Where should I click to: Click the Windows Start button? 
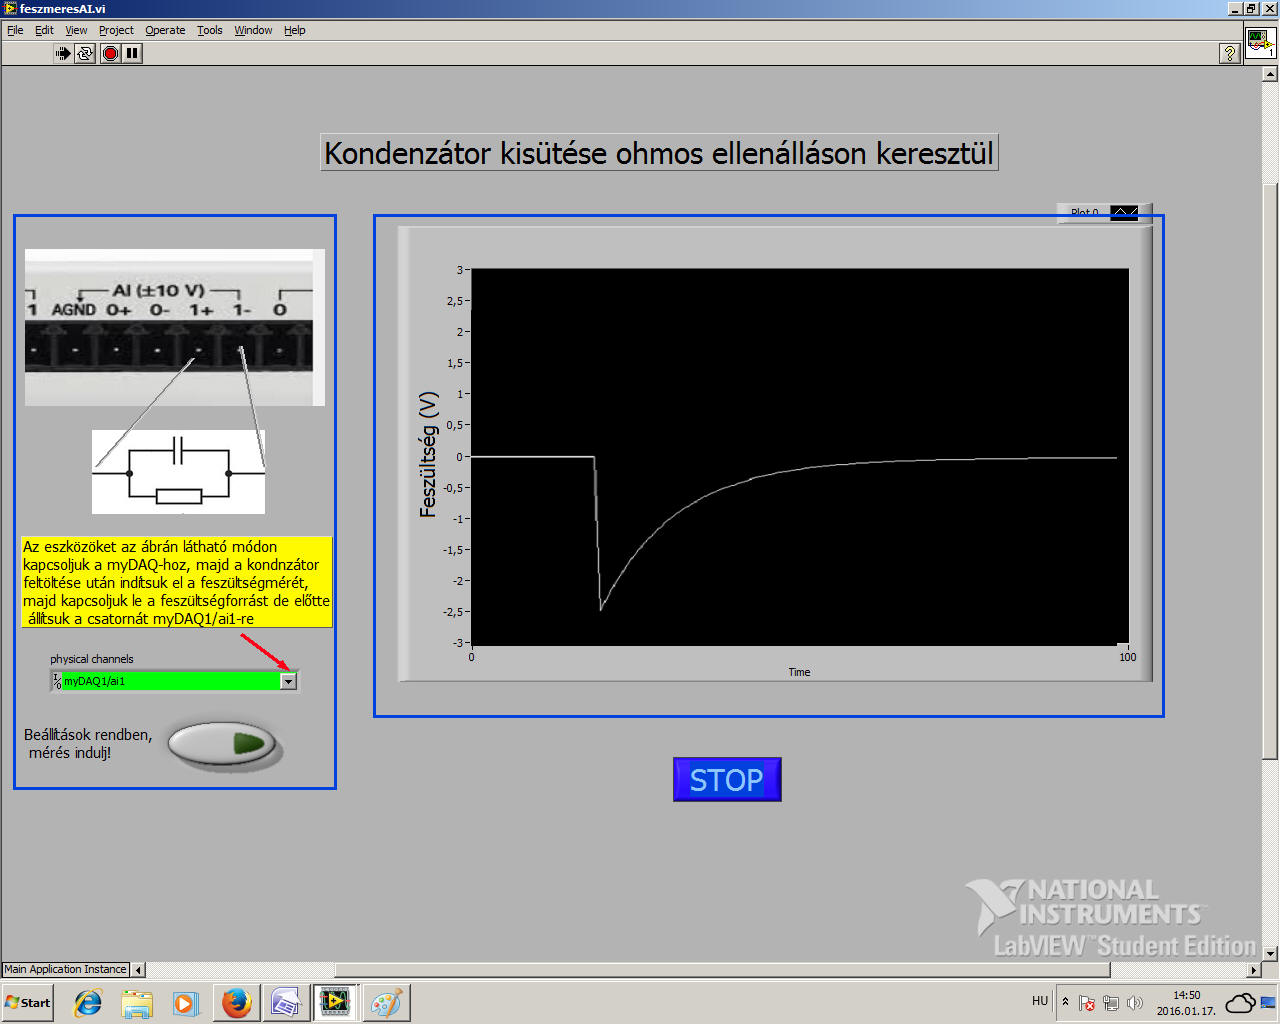28,1002
